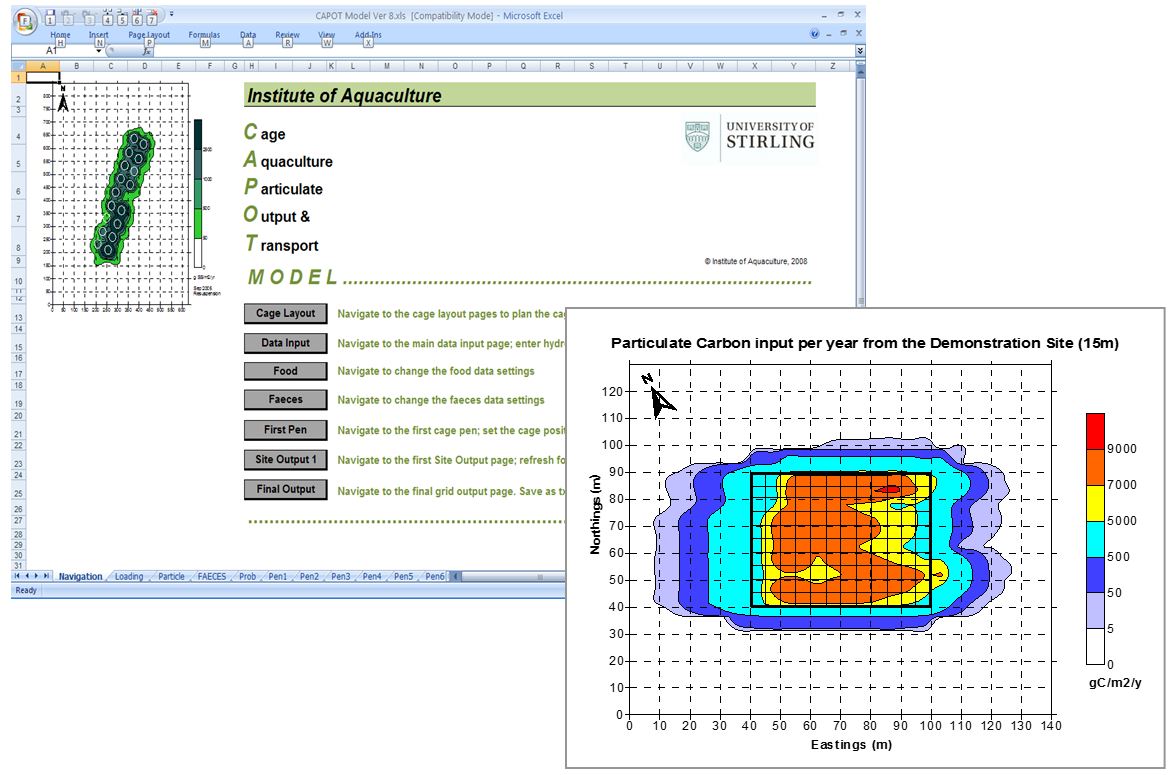Screen dimensions: 1172x775
Task: Click the Select All corner of the sheet
Action: pyautogui.click(x=19, y=66)
